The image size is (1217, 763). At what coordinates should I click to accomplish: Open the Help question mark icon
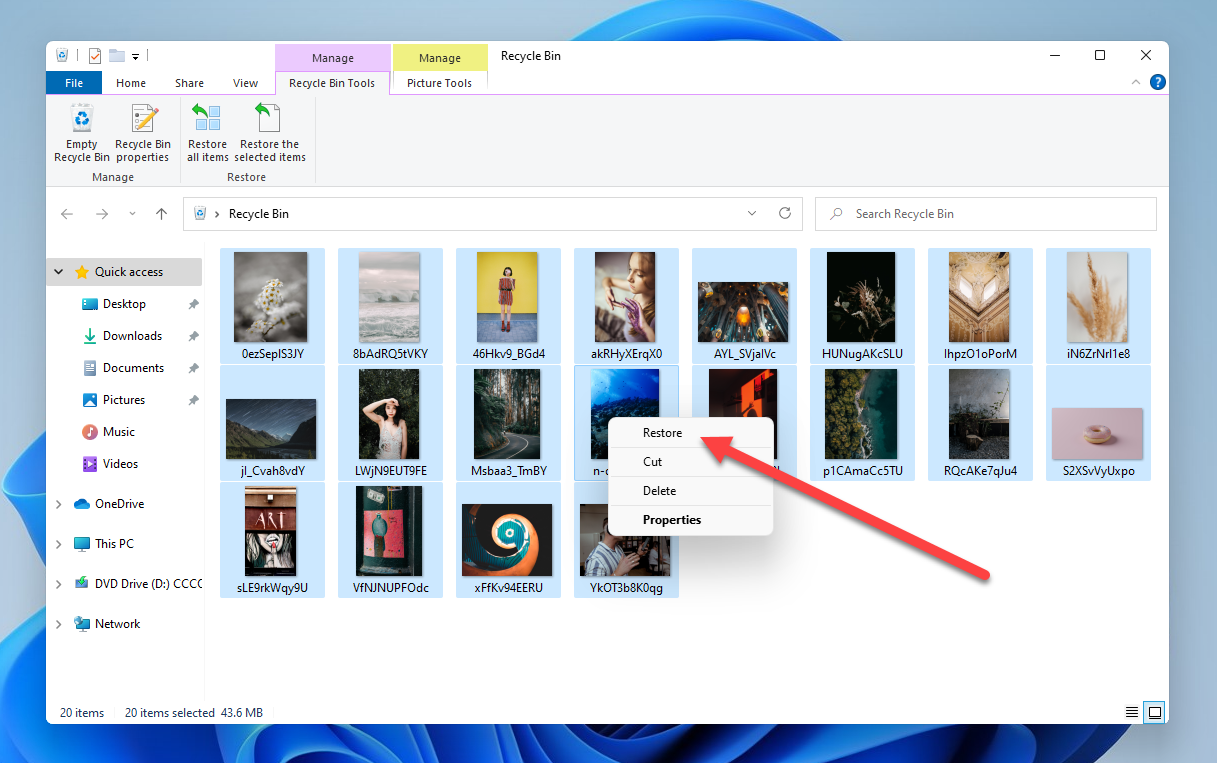click(x=1157, y=83)
